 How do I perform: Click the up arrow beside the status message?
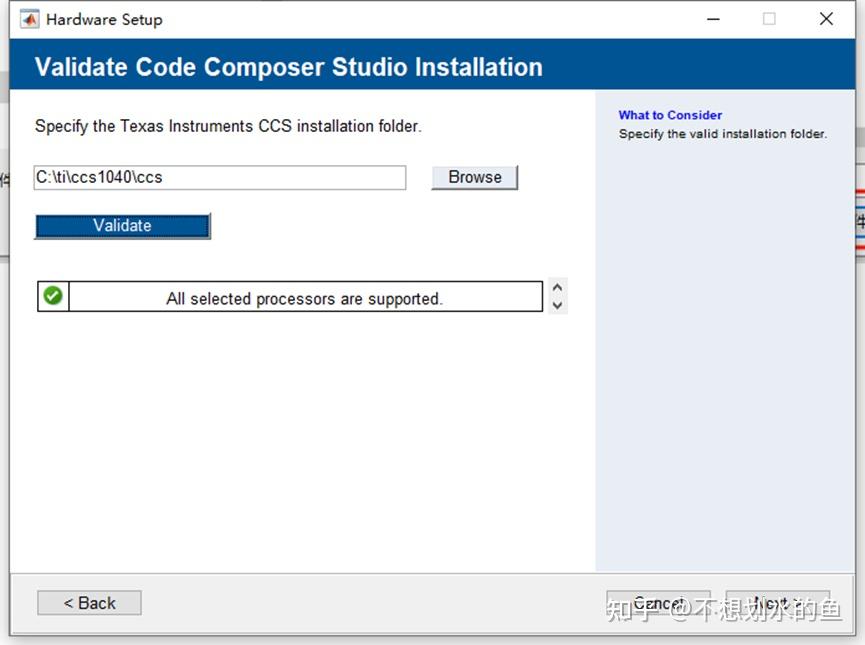[556, 288]
